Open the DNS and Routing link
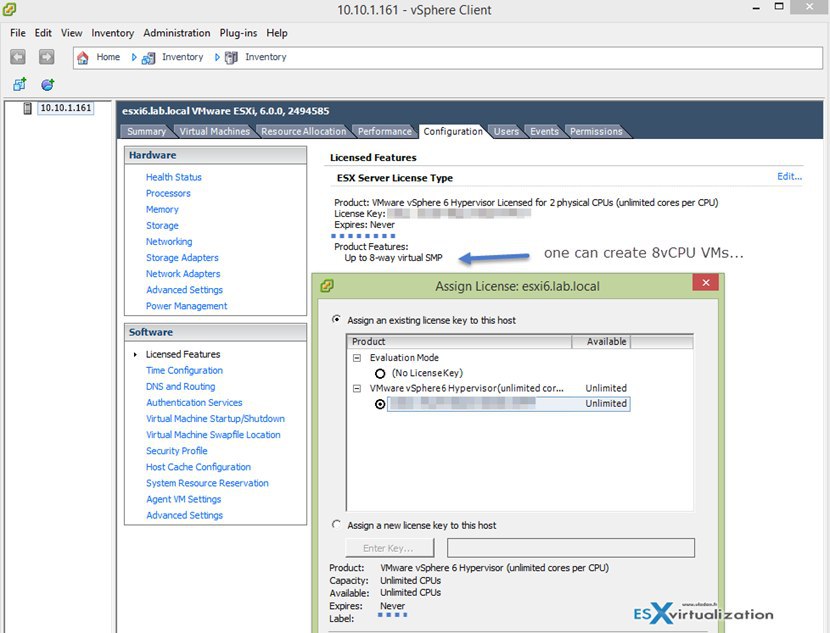Image resolution: width=830 pixels, height=633 pixels. [x=181, y=386]
